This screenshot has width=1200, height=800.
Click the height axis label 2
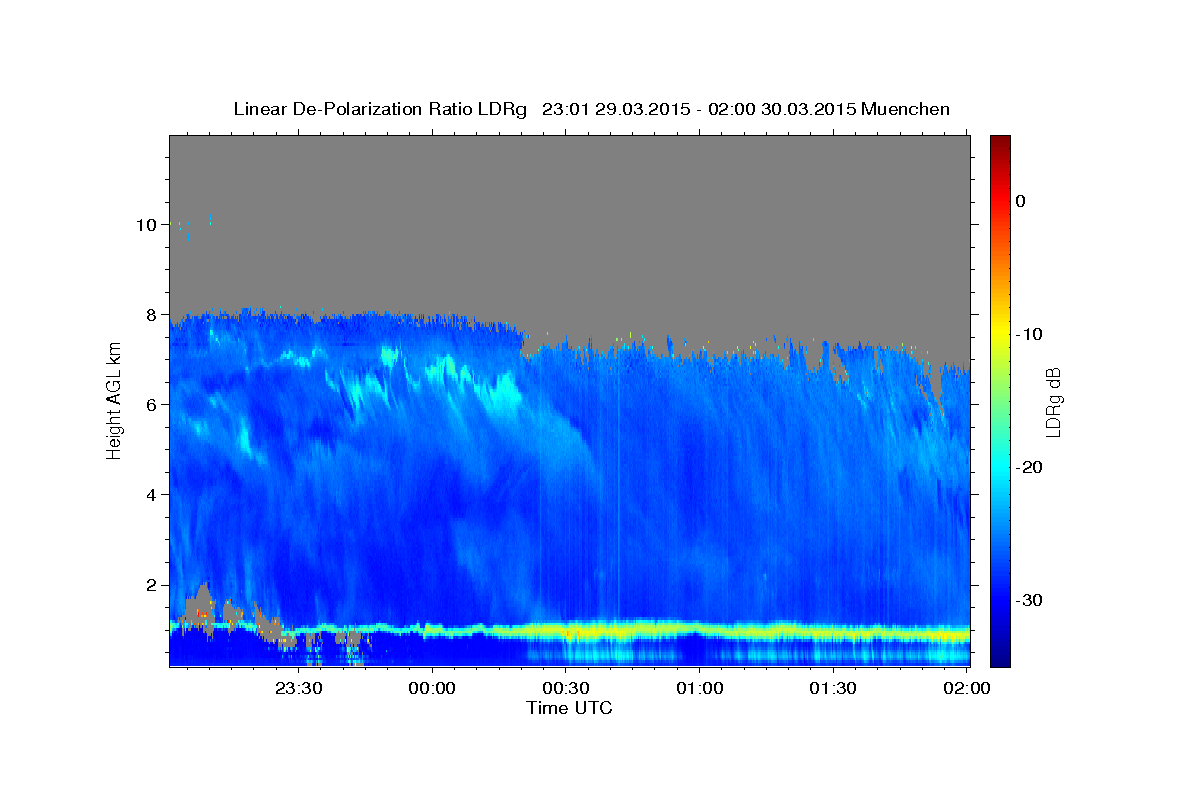(152, 585)
